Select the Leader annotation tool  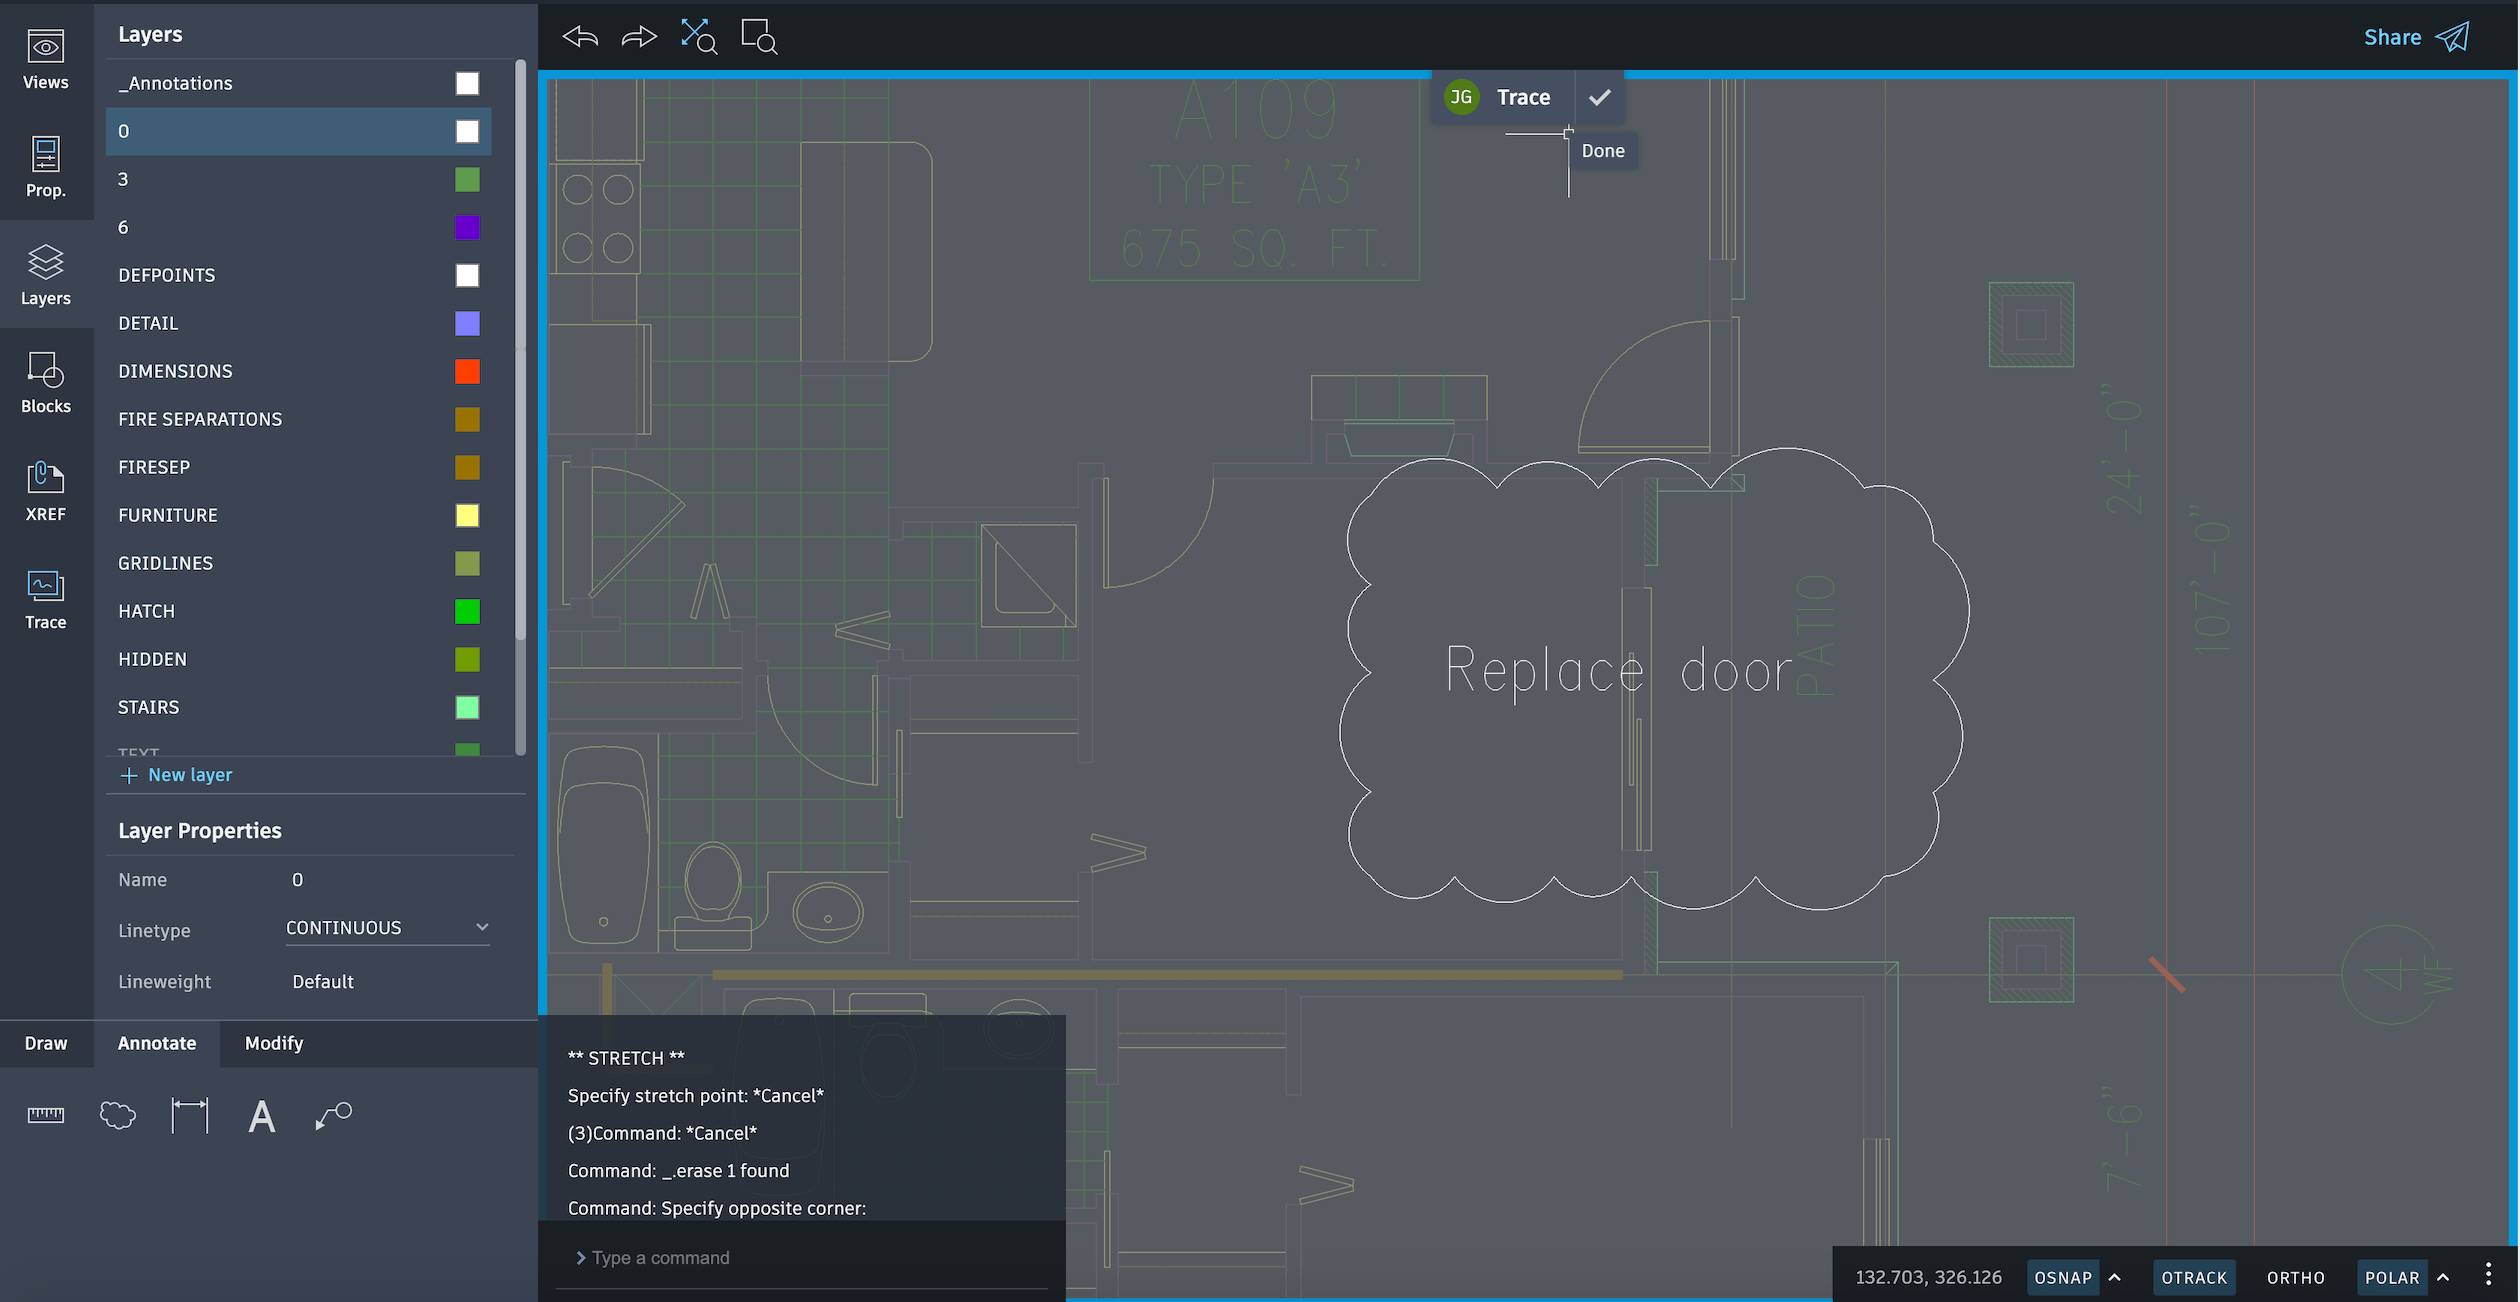pos(333,1115)
